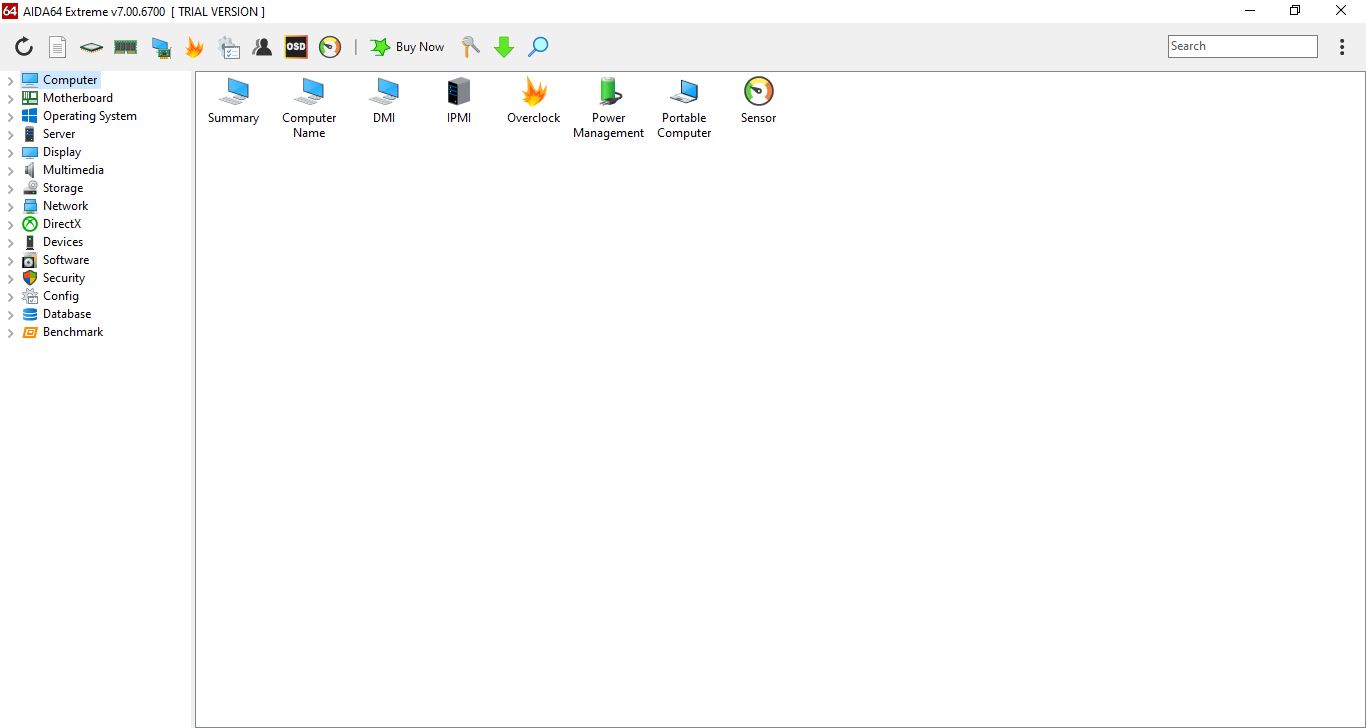Viewport: 1366px width, 728px height.
Task: Select DirectX in the sidebar tree
Action: click(52, 224)
